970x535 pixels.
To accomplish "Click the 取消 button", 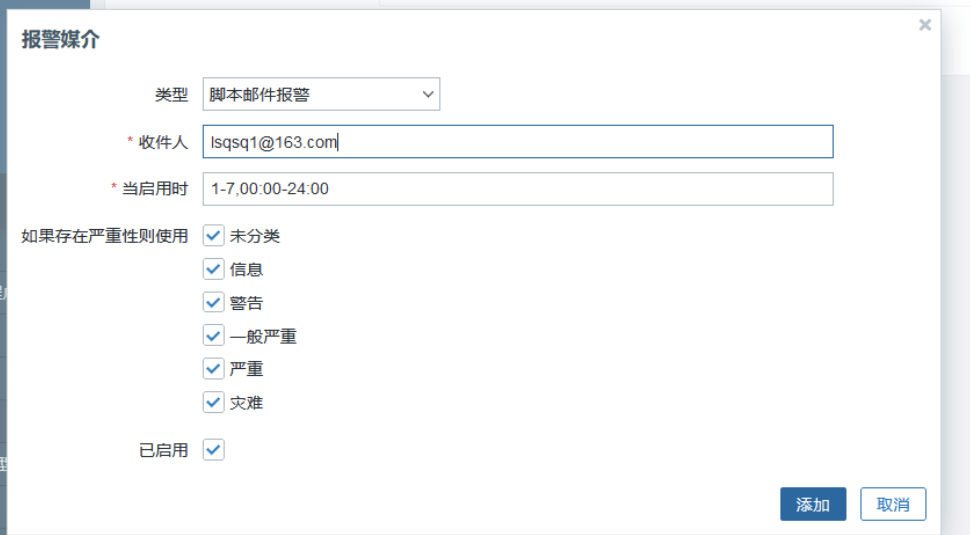I will [893, 504].
